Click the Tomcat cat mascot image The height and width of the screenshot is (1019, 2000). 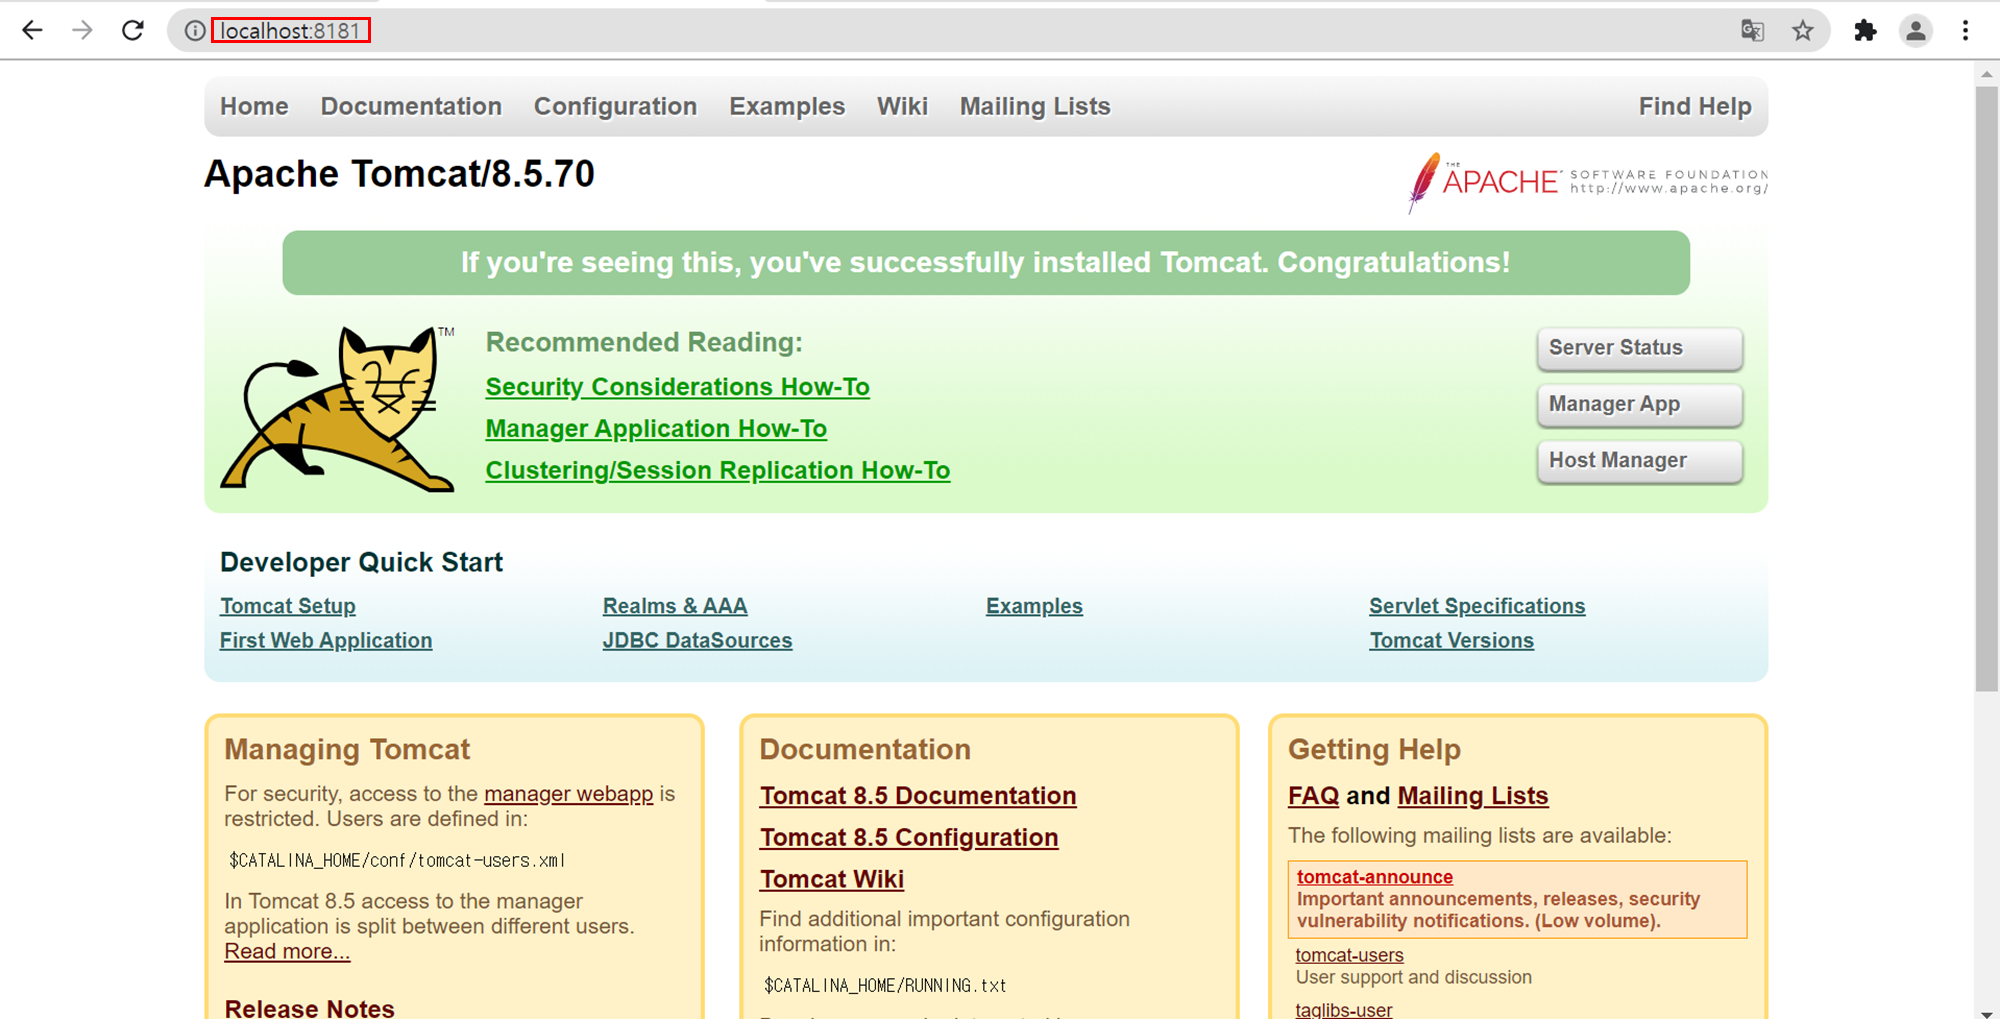(338, 408)
